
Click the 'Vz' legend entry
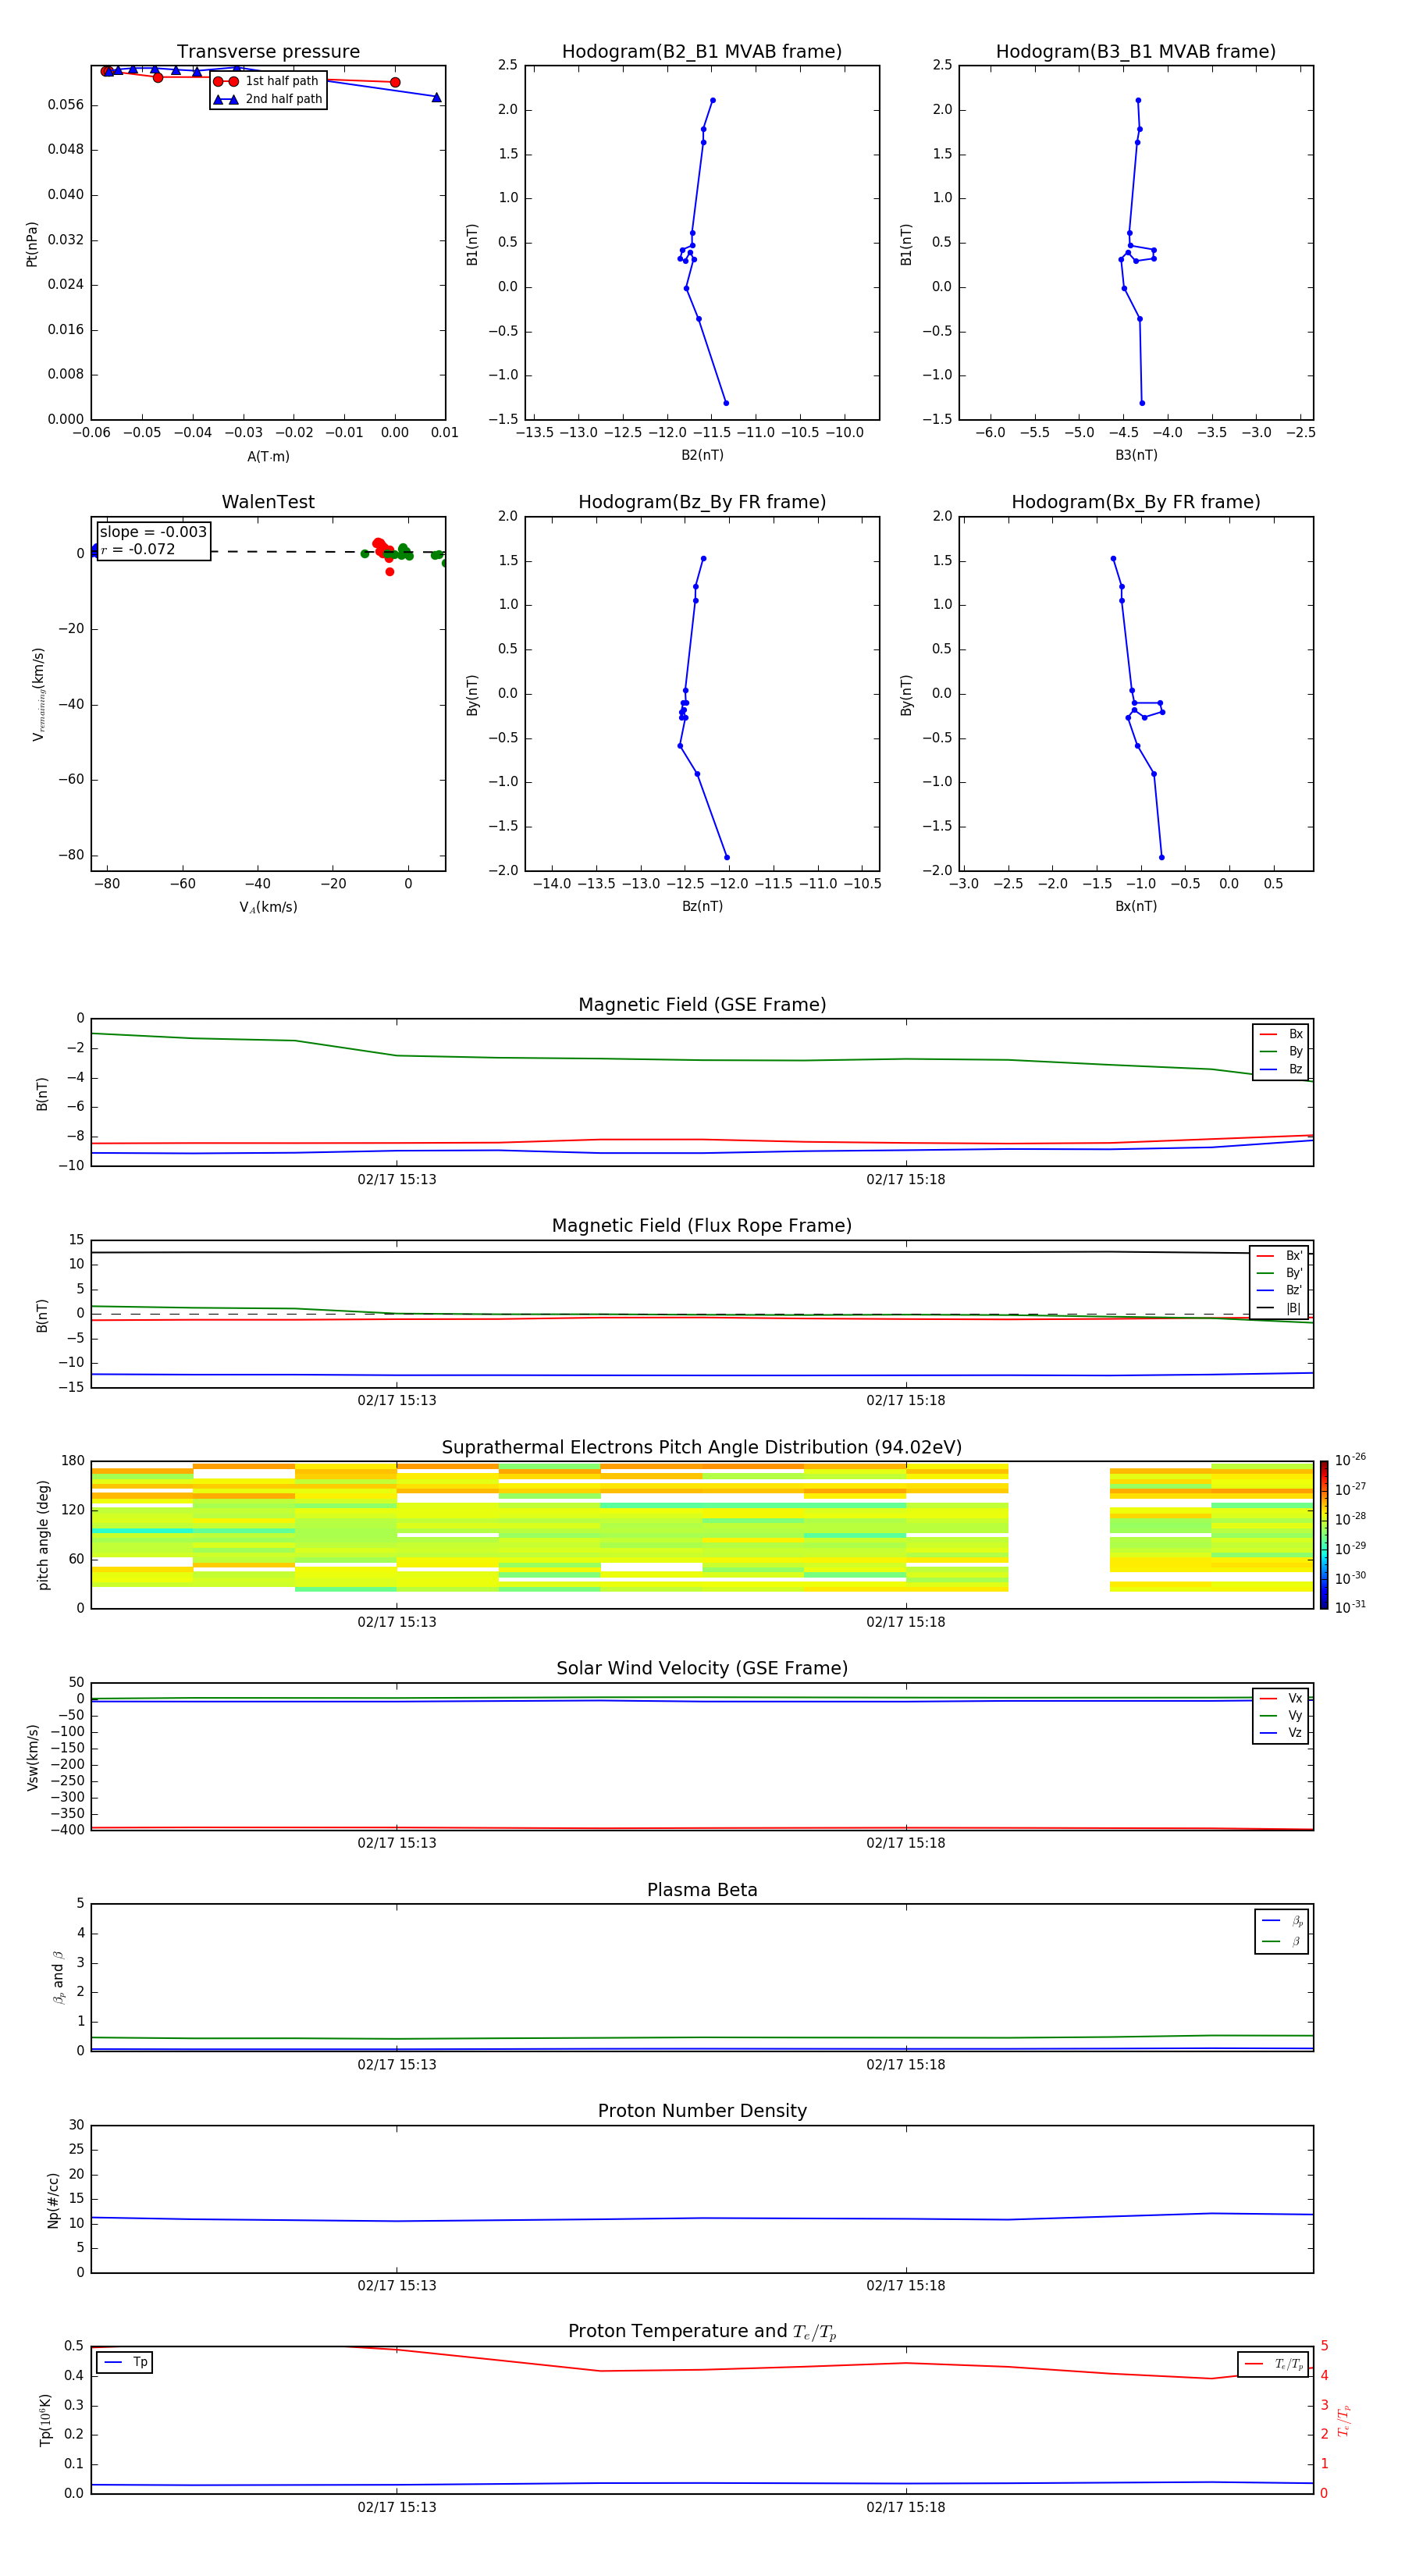pyautogui.click(x=1281, y=1733)
